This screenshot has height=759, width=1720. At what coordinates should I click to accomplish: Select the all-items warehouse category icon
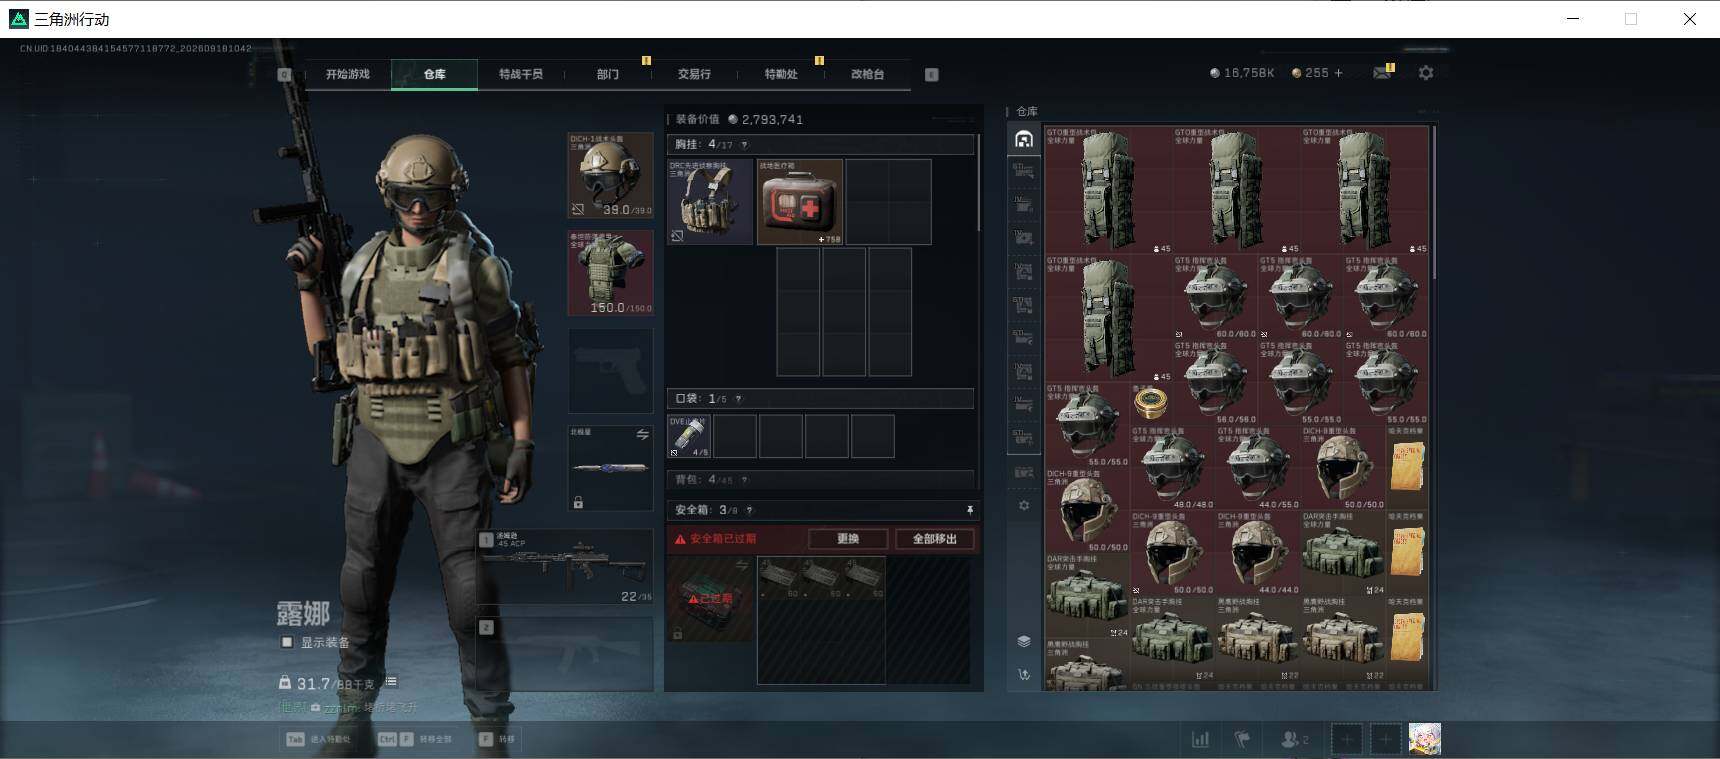pyautogui.click(x=1023, y=139)
